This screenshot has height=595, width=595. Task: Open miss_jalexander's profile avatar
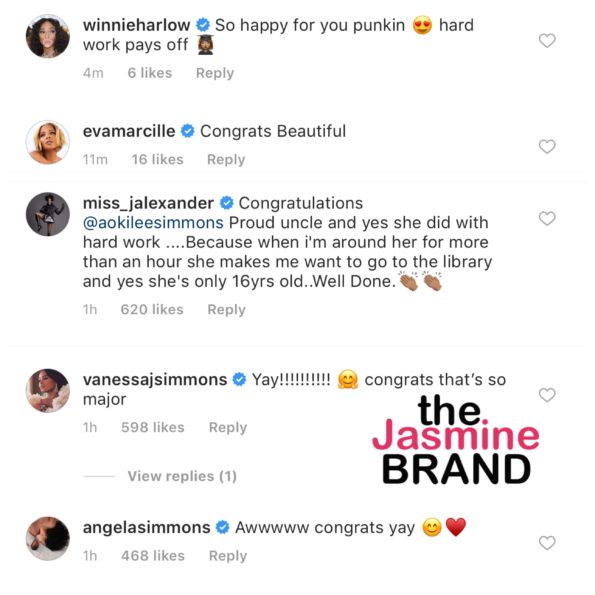(48, 214)
